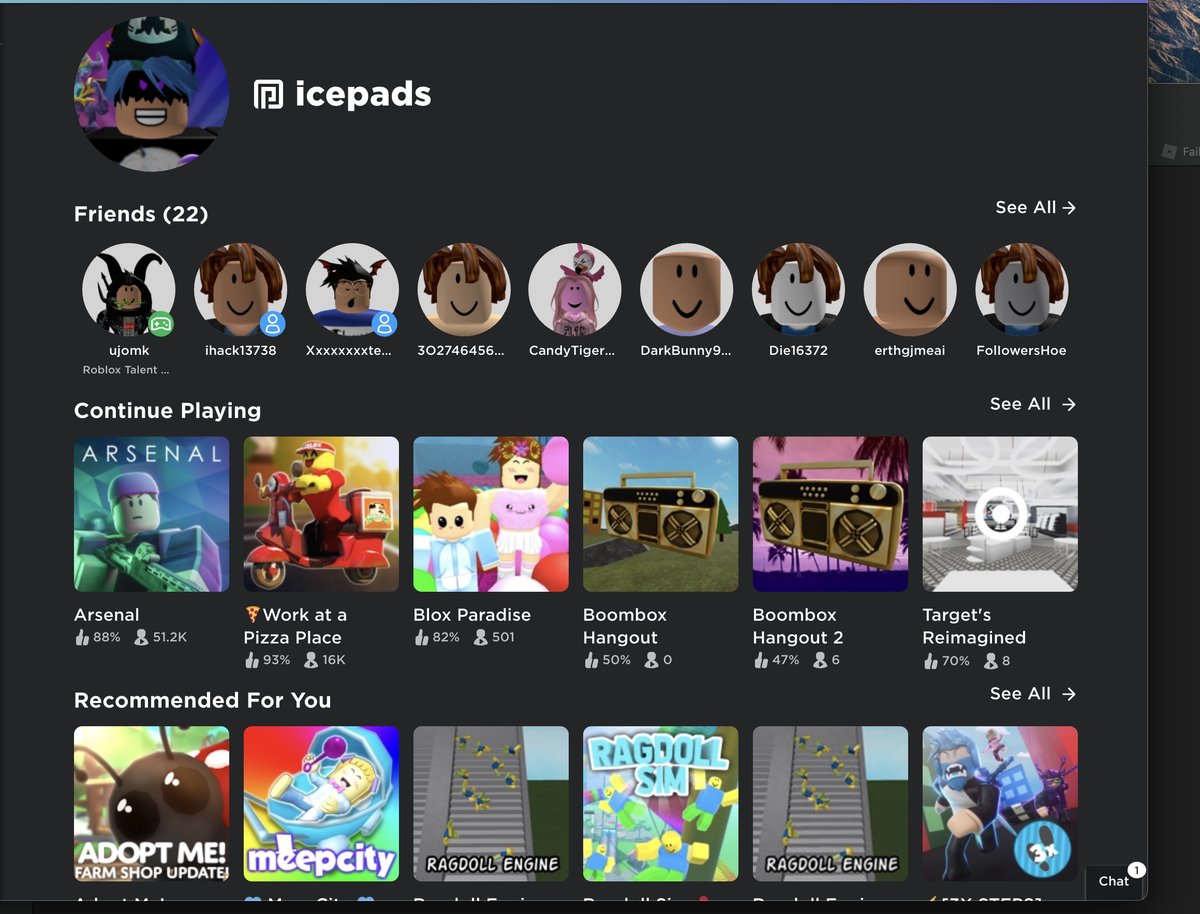
Task: Open the Chat panel button
Action: (1114, 881)
